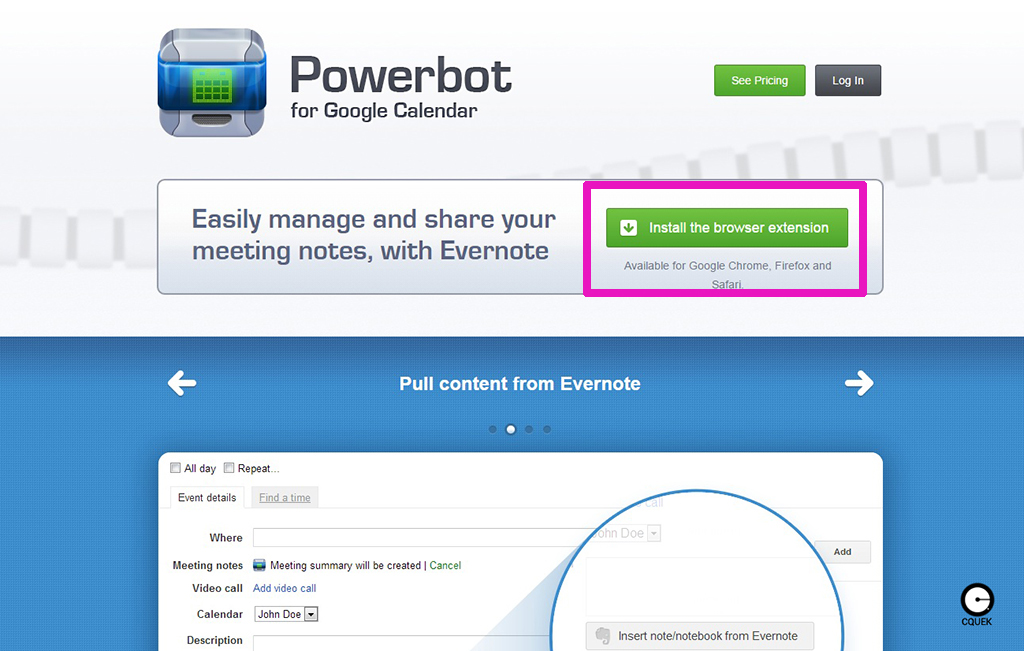The image size is (1024, 651).
Task: Click download arrow icon on install button
Action: (x=628, y=228)
